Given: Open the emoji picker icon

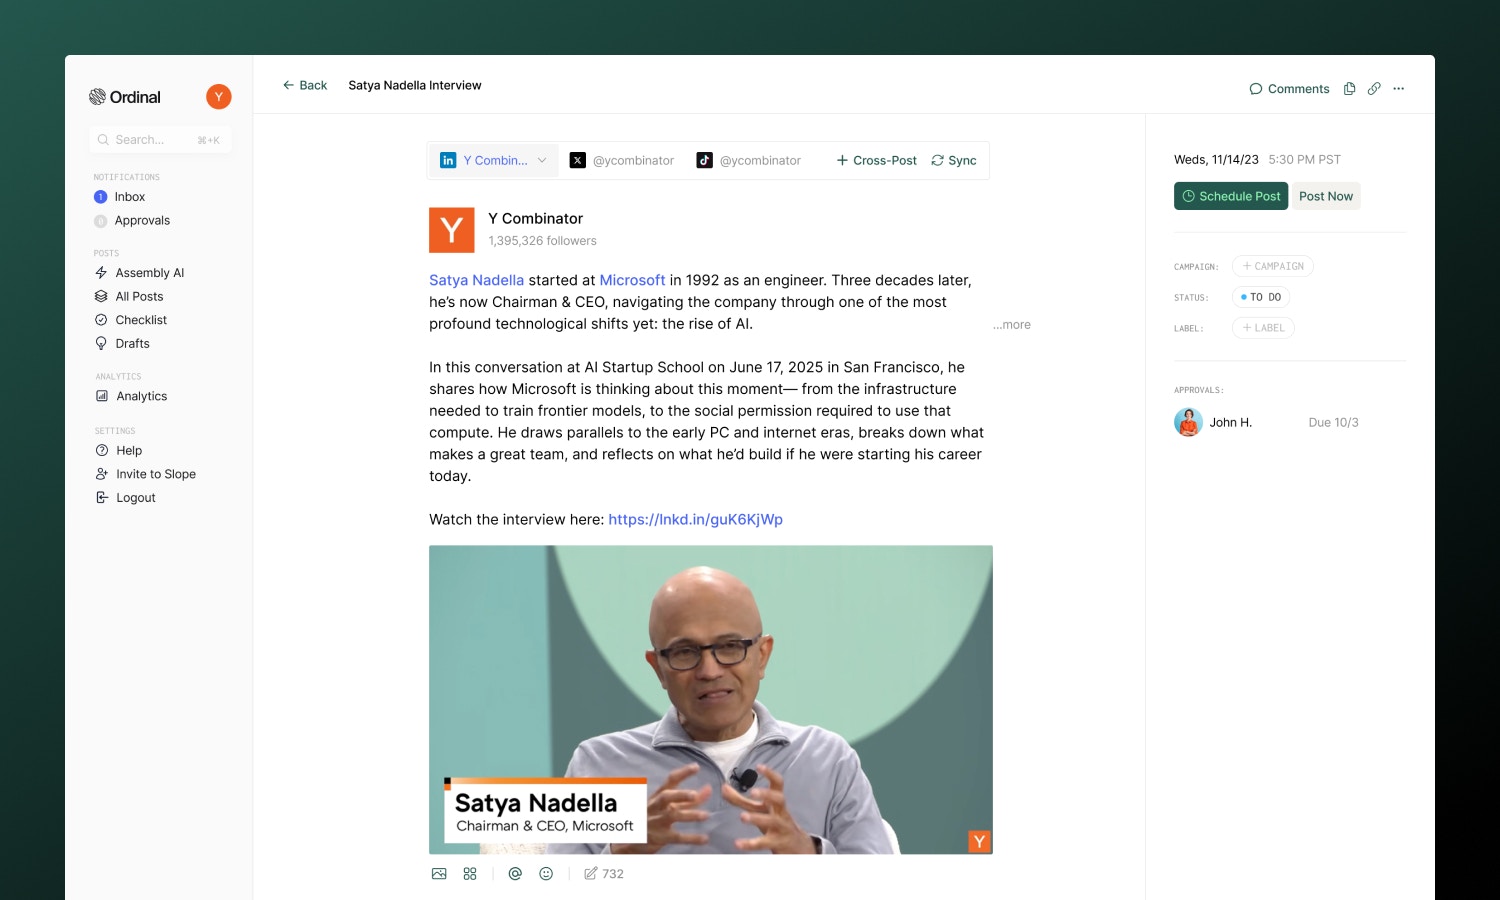Looking at the screenshot, I should click(546, 874).
